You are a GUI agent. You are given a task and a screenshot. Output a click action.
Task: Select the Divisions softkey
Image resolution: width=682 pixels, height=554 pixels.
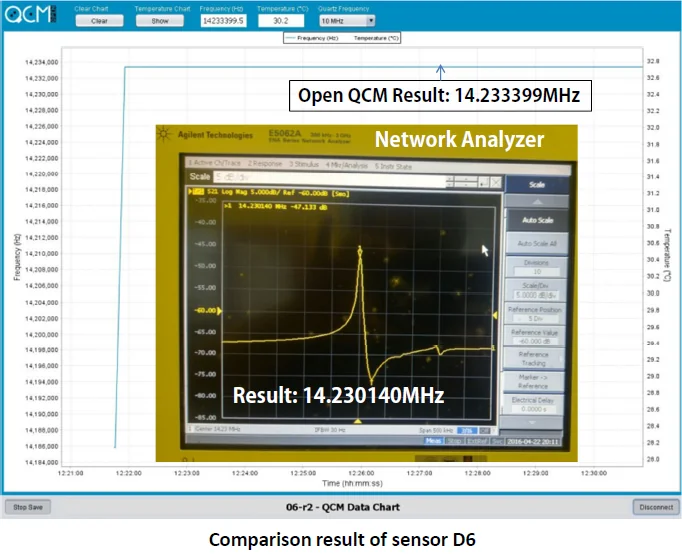coord(537,267)
